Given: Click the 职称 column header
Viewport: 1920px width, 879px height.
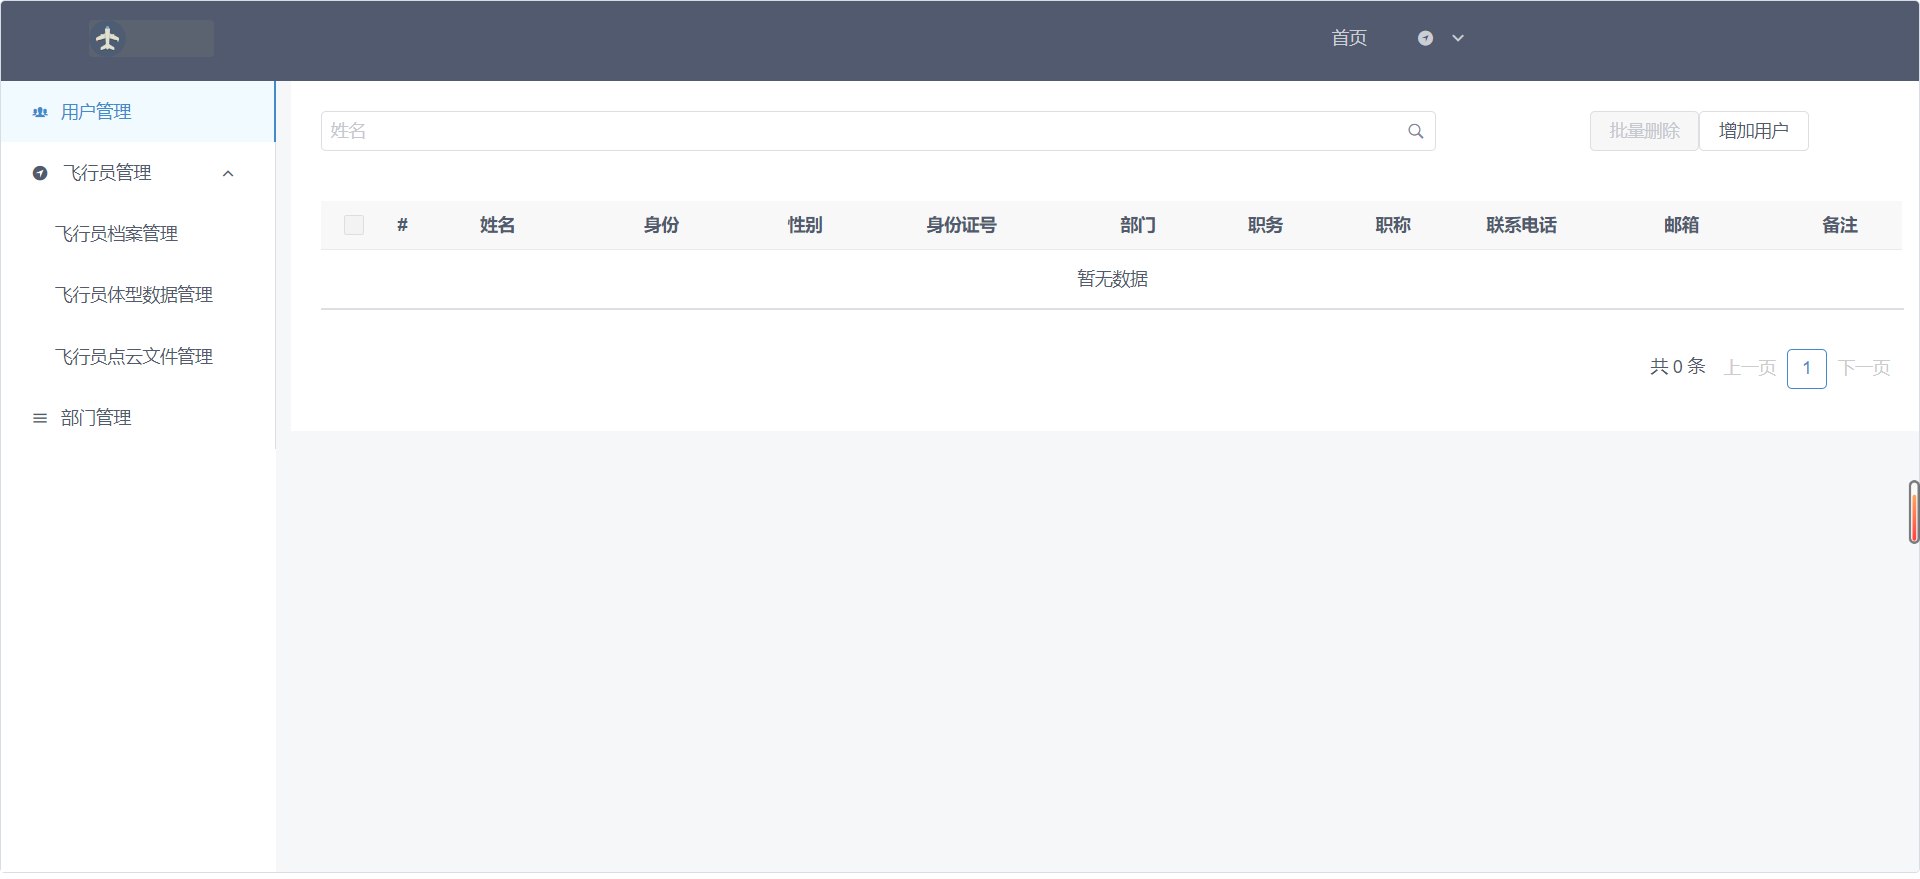Looking at the screenshot, I should pyautogui.click(x=1393, y=225).
